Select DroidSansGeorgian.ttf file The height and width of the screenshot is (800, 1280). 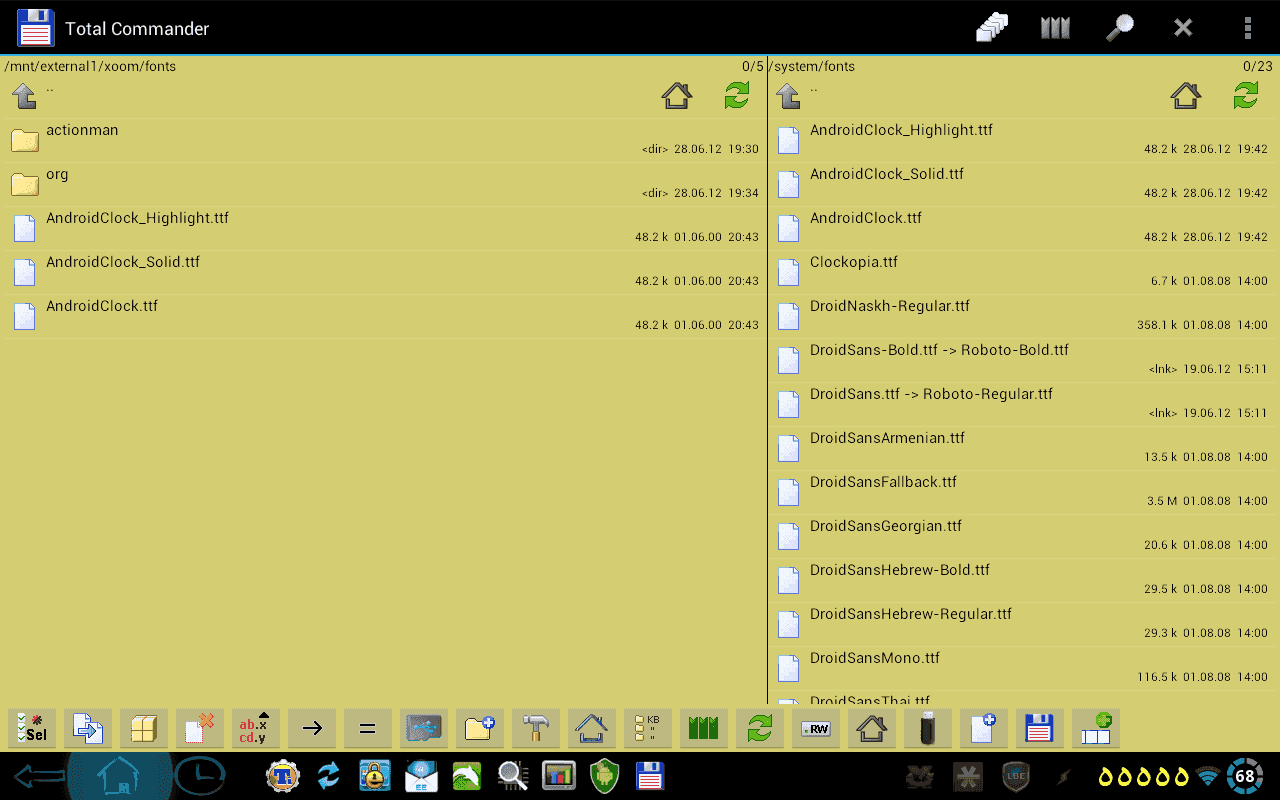1024,536
